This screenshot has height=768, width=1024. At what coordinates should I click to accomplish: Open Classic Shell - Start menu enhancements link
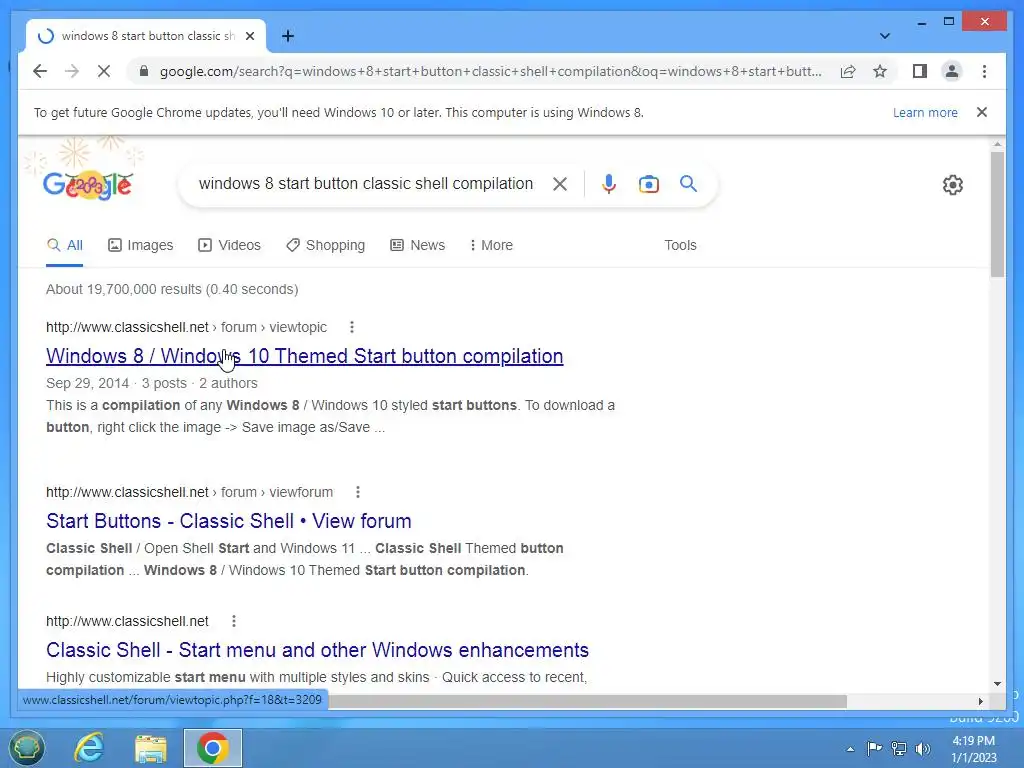point(317,650)
